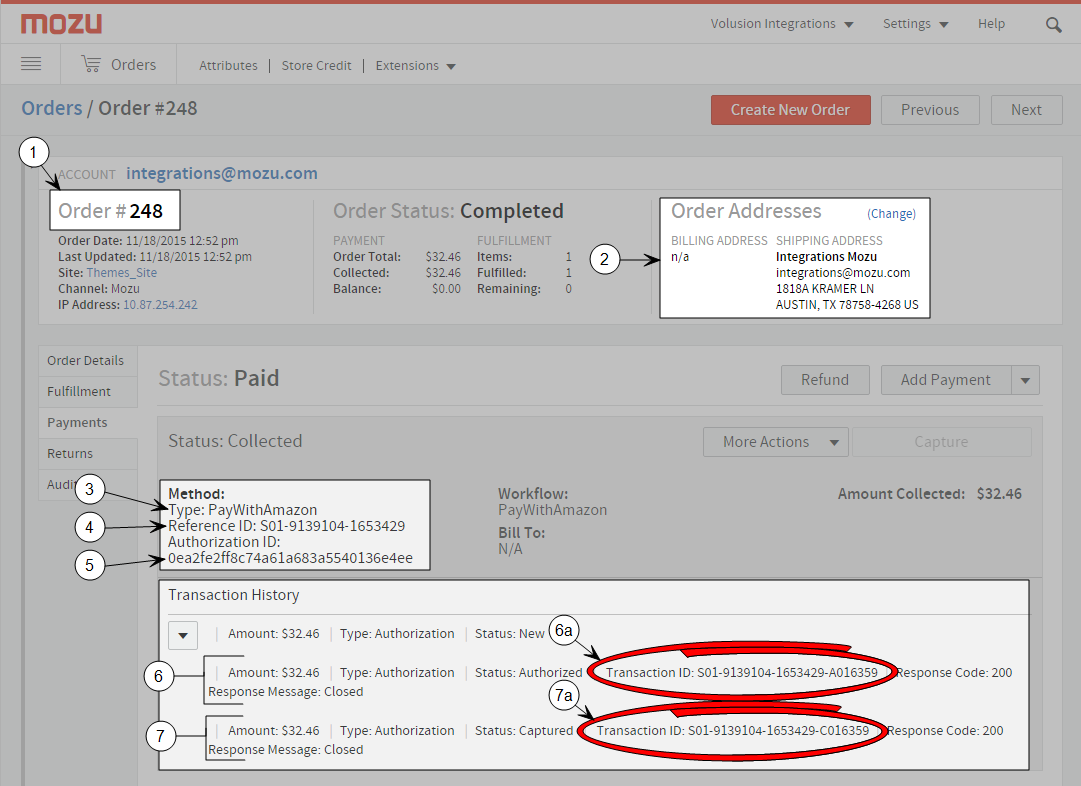Open the Attributes menu item
Viewport: 1081px width, 786px height.
point(228,66)
